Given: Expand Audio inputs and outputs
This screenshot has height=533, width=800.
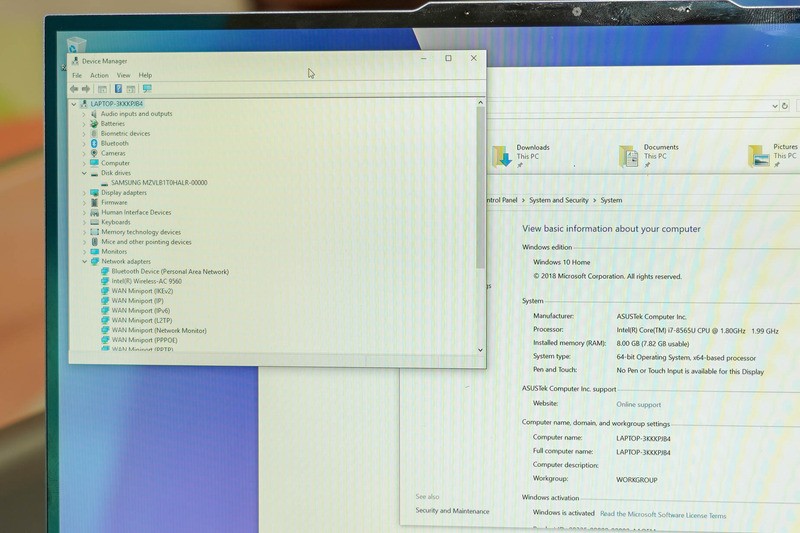Looking at the screenshot, I should [x=84, y=114].
